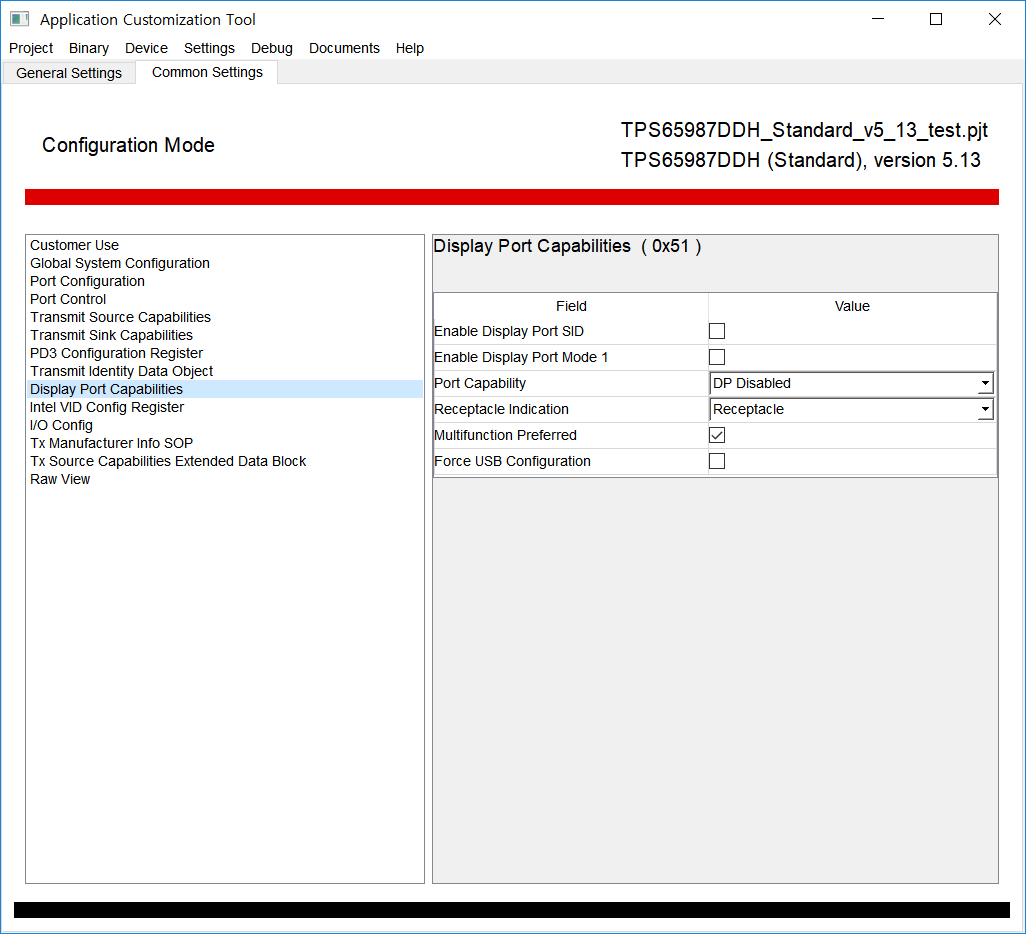Uncheck the Multifunction Preferred checkbox

point(717,435)
